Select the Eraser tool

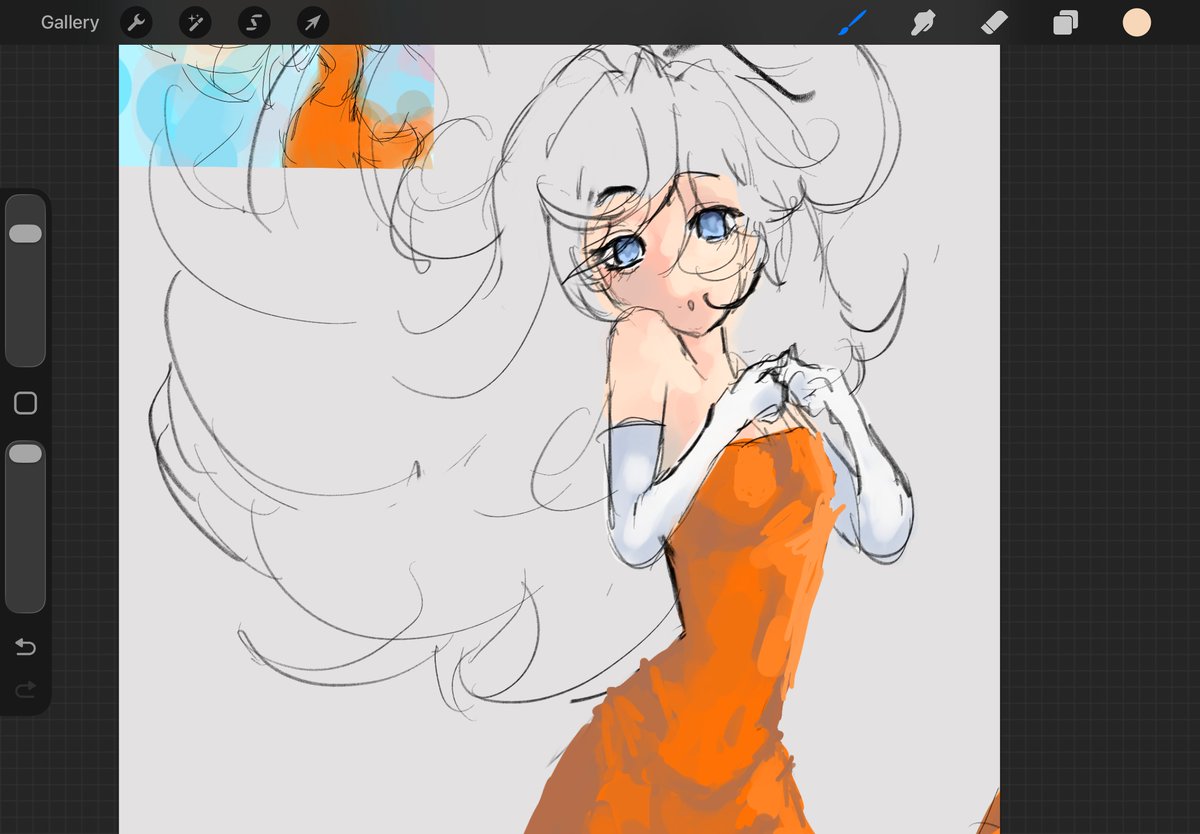coord(994,23)
